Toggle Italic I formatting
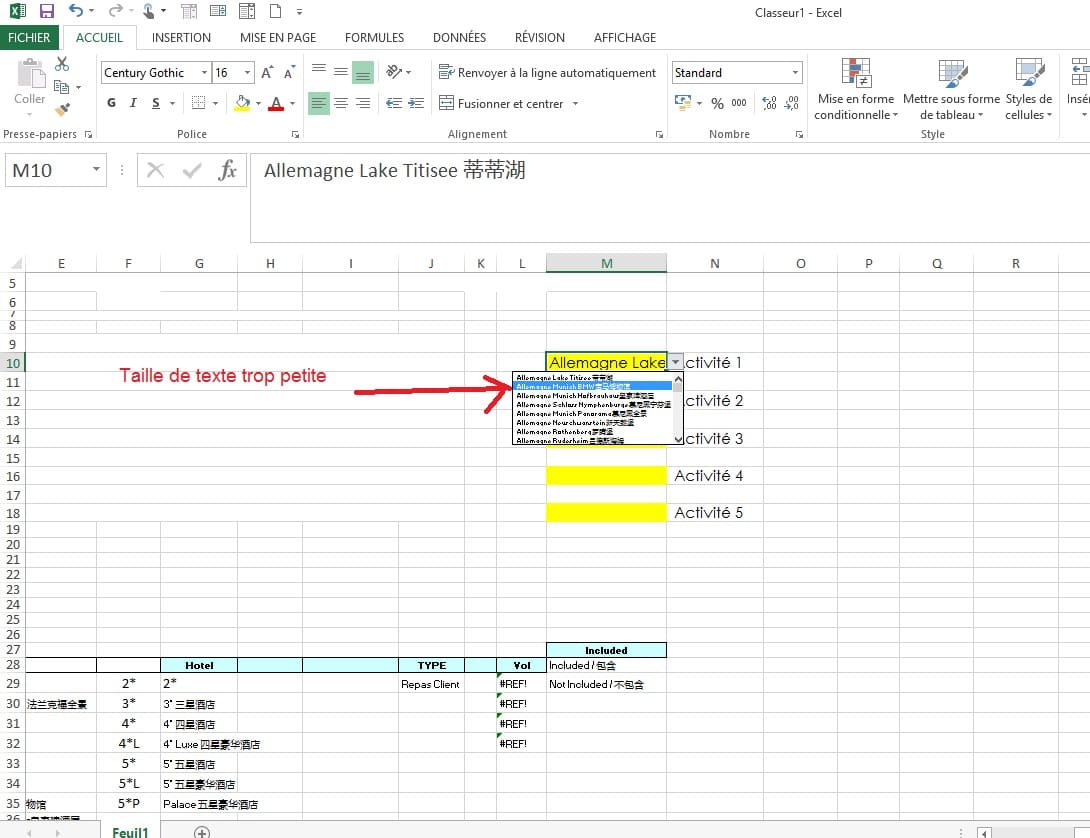 click(x=133, y=103)
